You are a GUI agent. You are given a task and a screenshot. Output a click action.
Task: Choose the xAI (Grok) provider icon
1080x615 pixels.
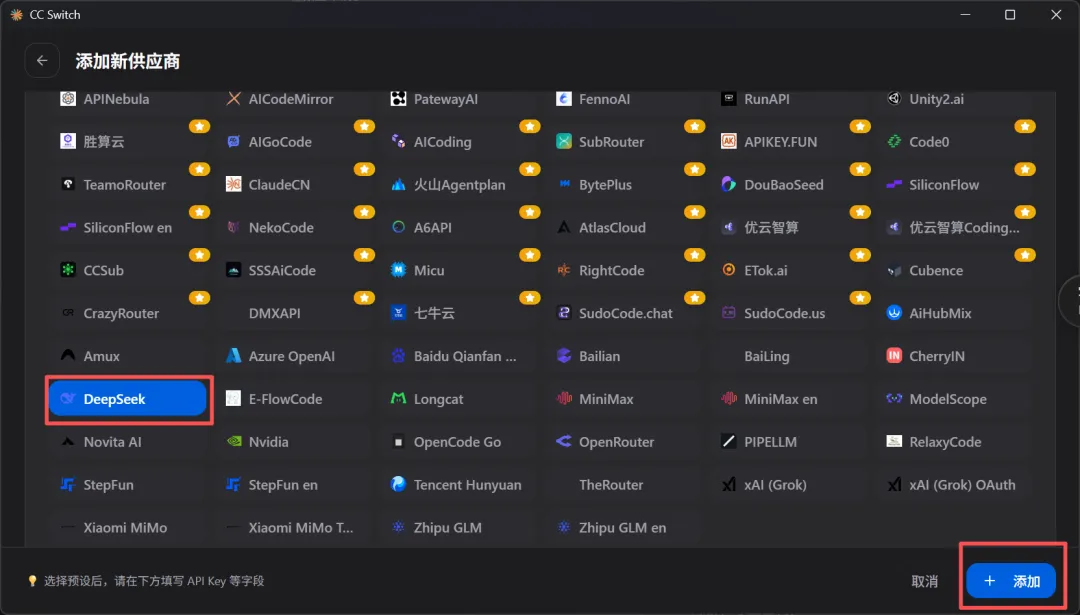pyautogui.click(x=729, y=484)
